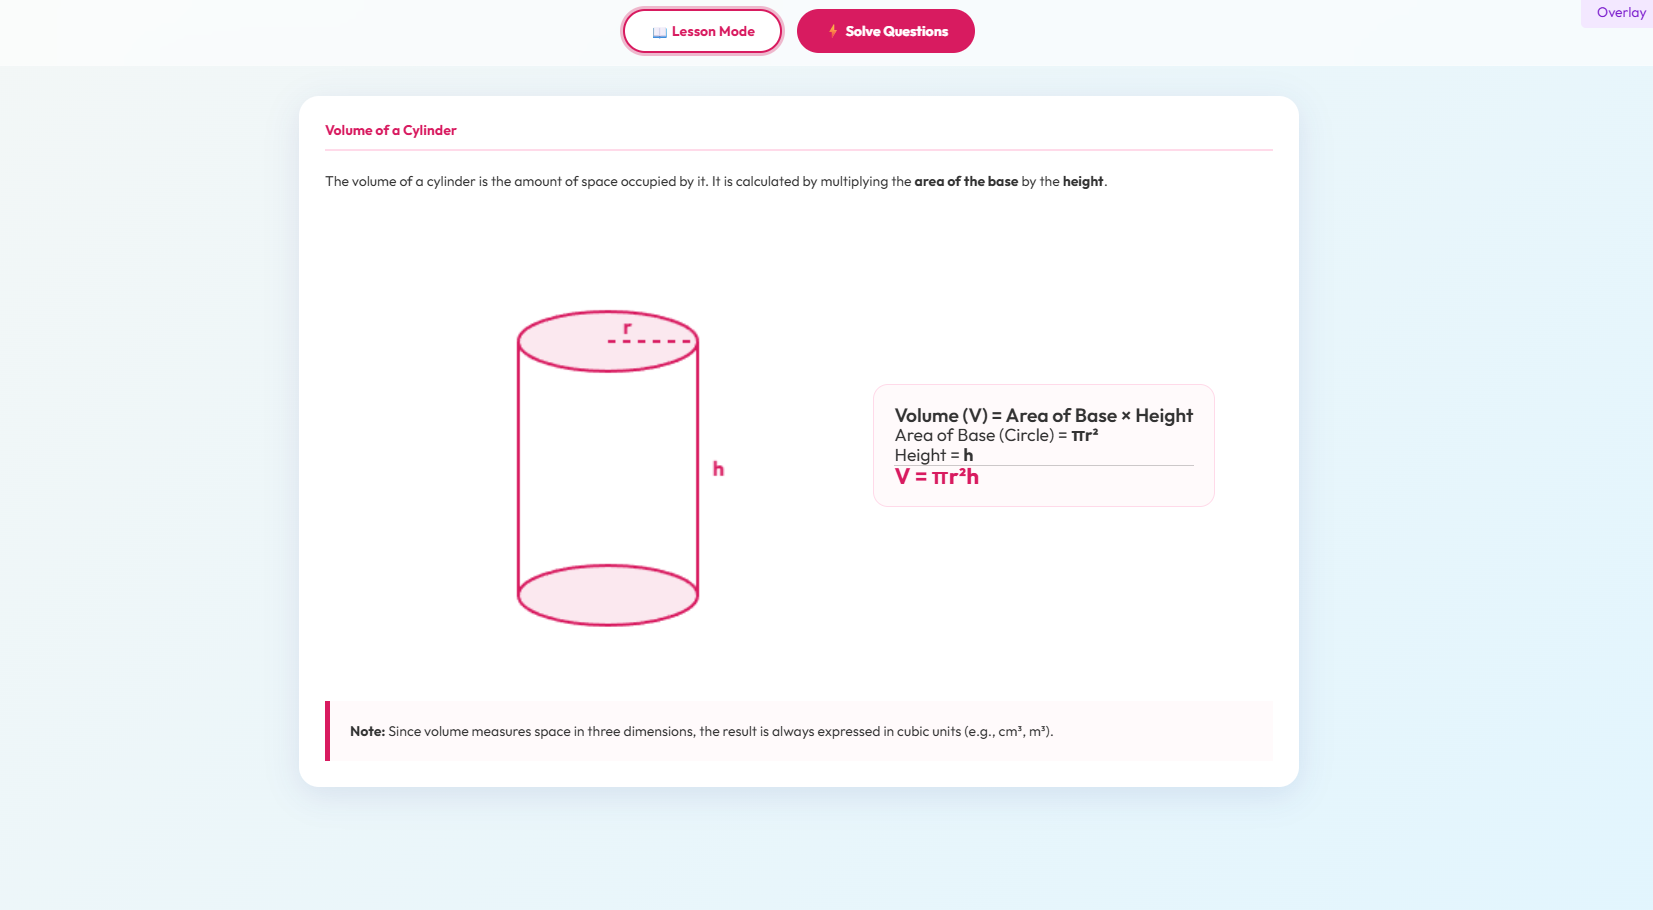The image size is (1653, 910).
Task: Select the formula V = πr²h
Action: 936,477
